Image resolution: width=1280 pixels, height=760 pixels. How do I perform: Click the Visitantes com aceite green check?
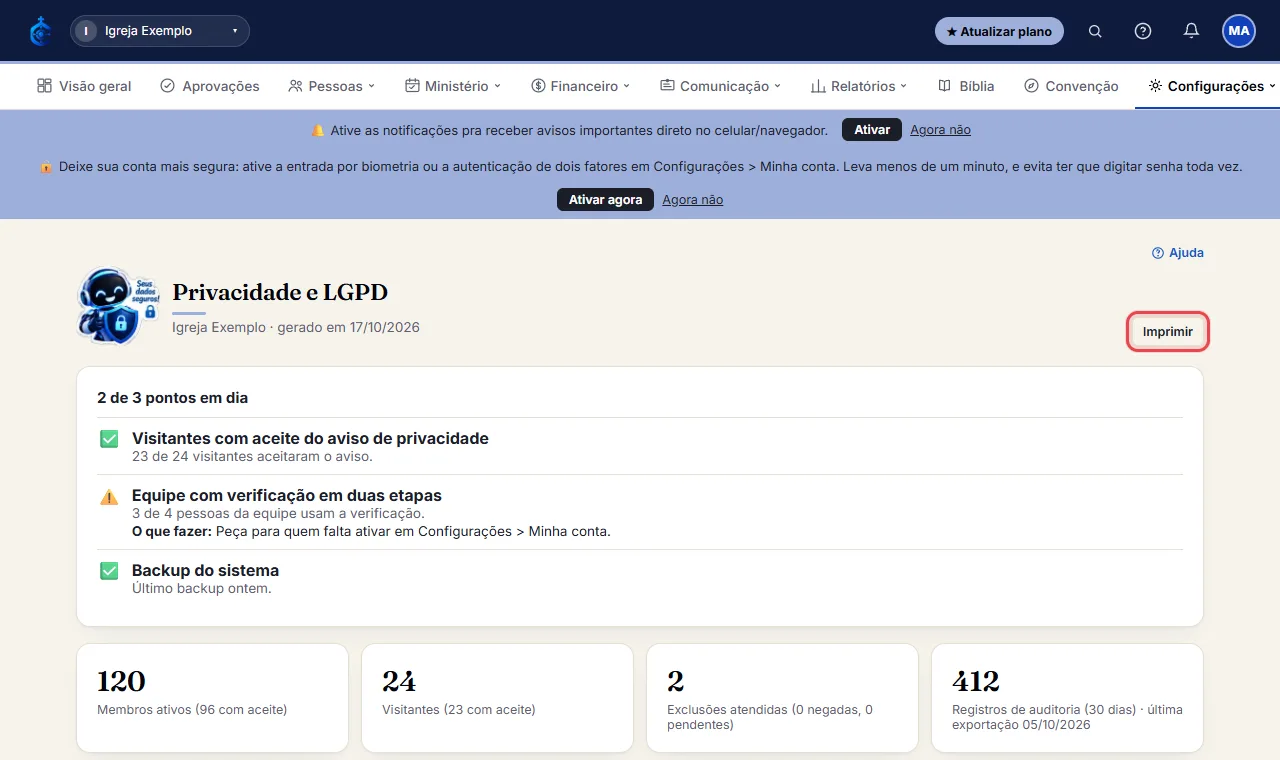click(109, 439)
